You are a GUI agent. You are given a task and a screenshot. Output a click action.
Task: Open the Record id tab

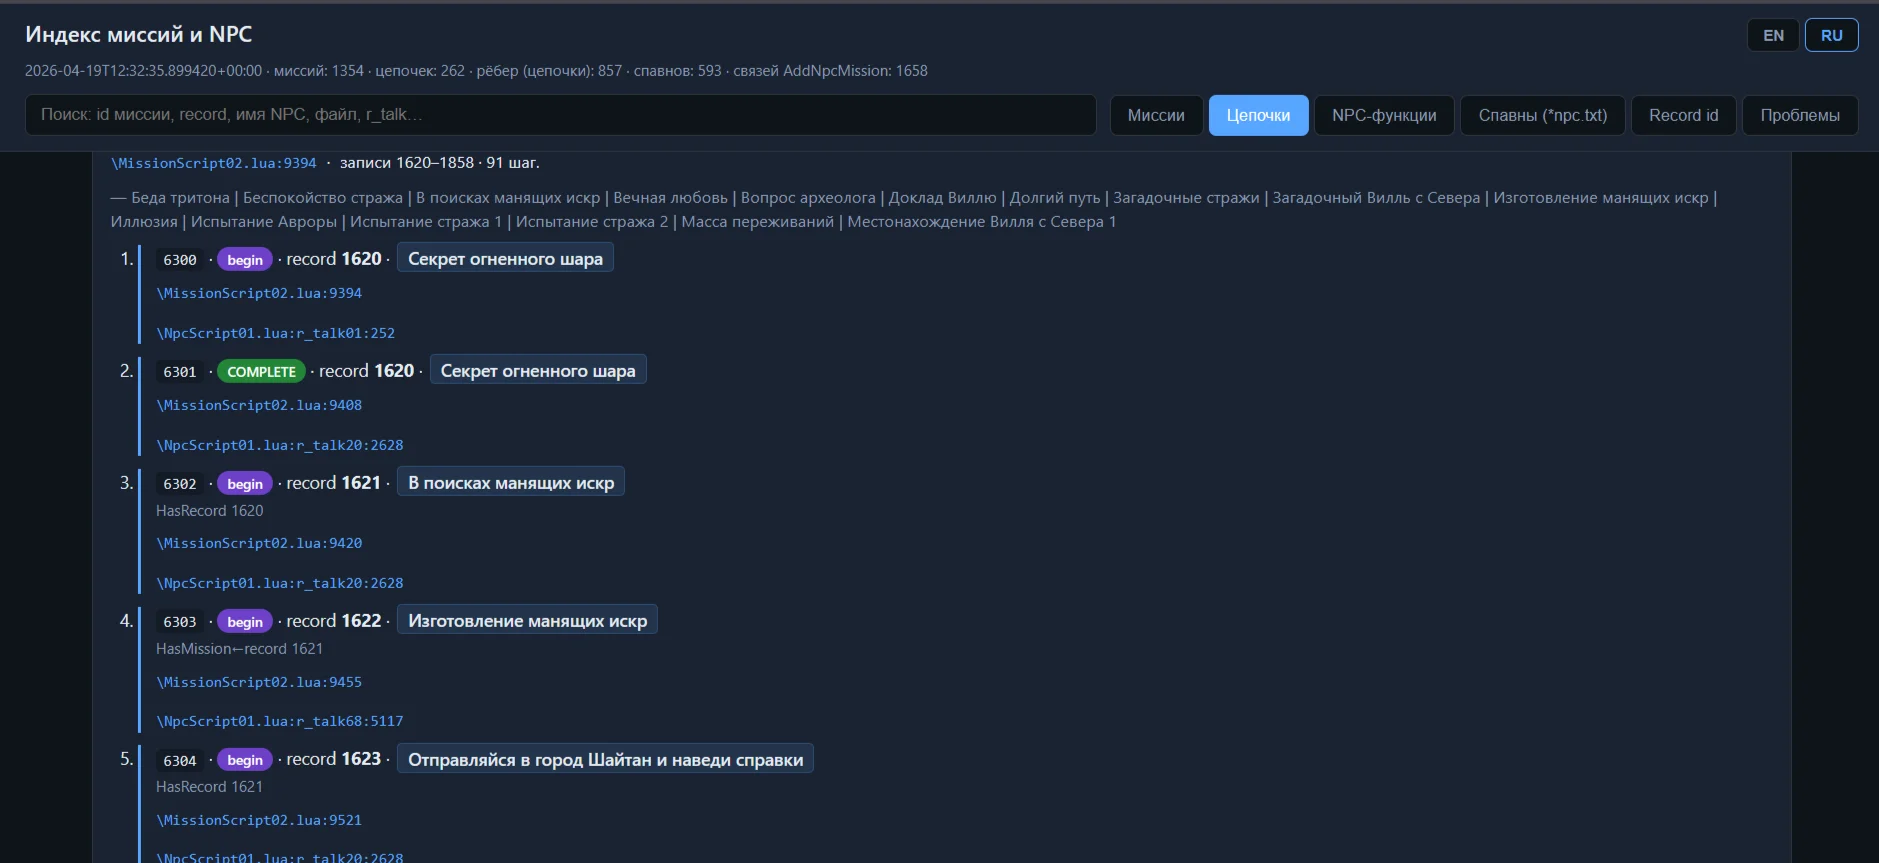click(1683, 115)
